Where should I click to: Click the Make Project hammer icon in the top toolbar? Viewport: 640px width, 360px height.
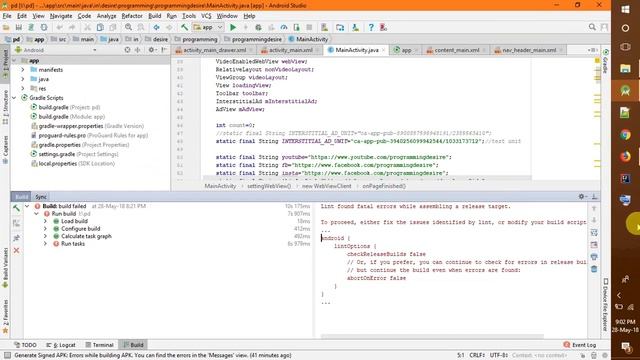pos(184,27)
